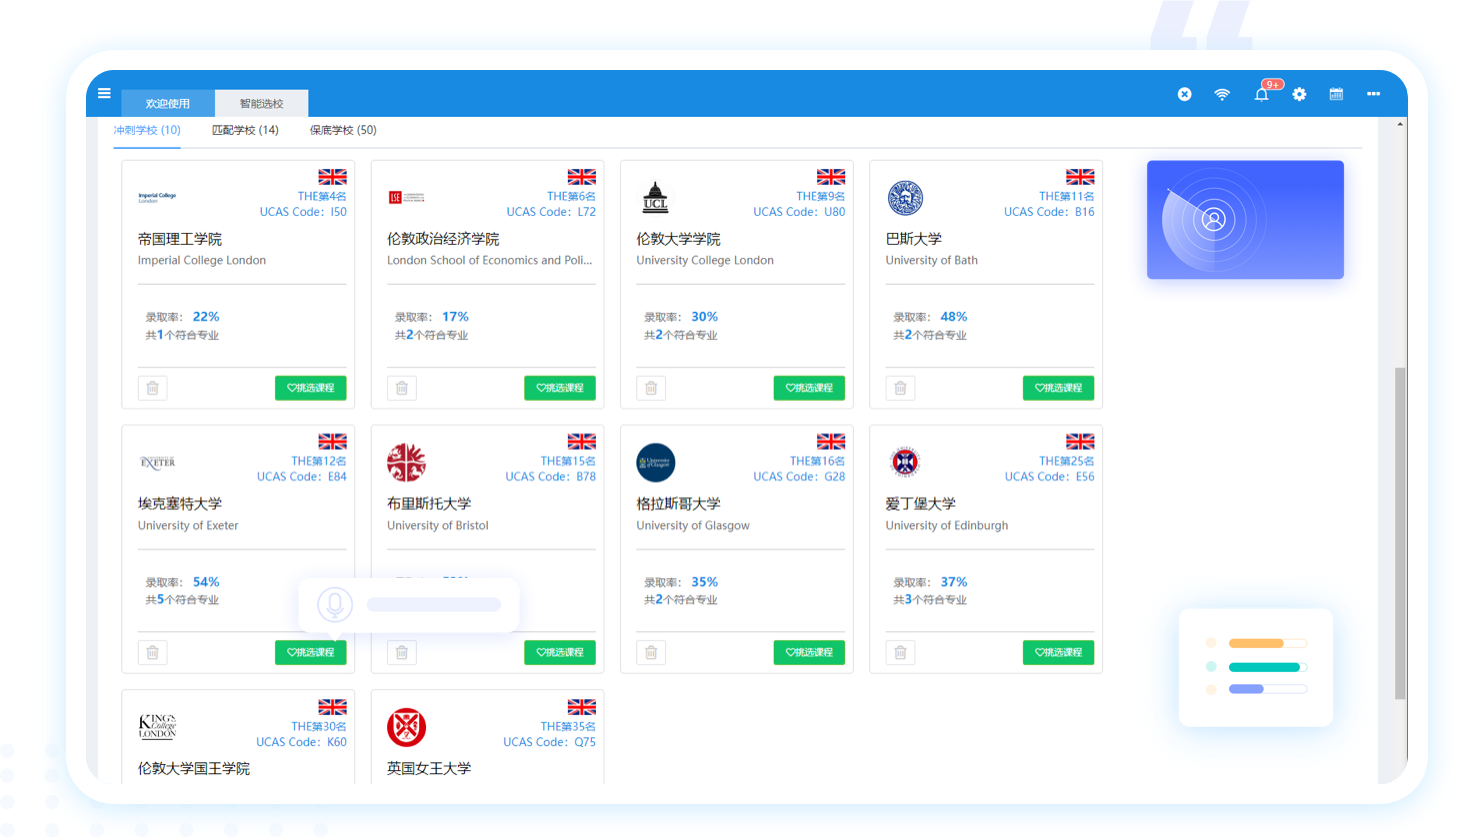
Task: Click THE第25名 ranking text
Action: [x=1067, y=461]
